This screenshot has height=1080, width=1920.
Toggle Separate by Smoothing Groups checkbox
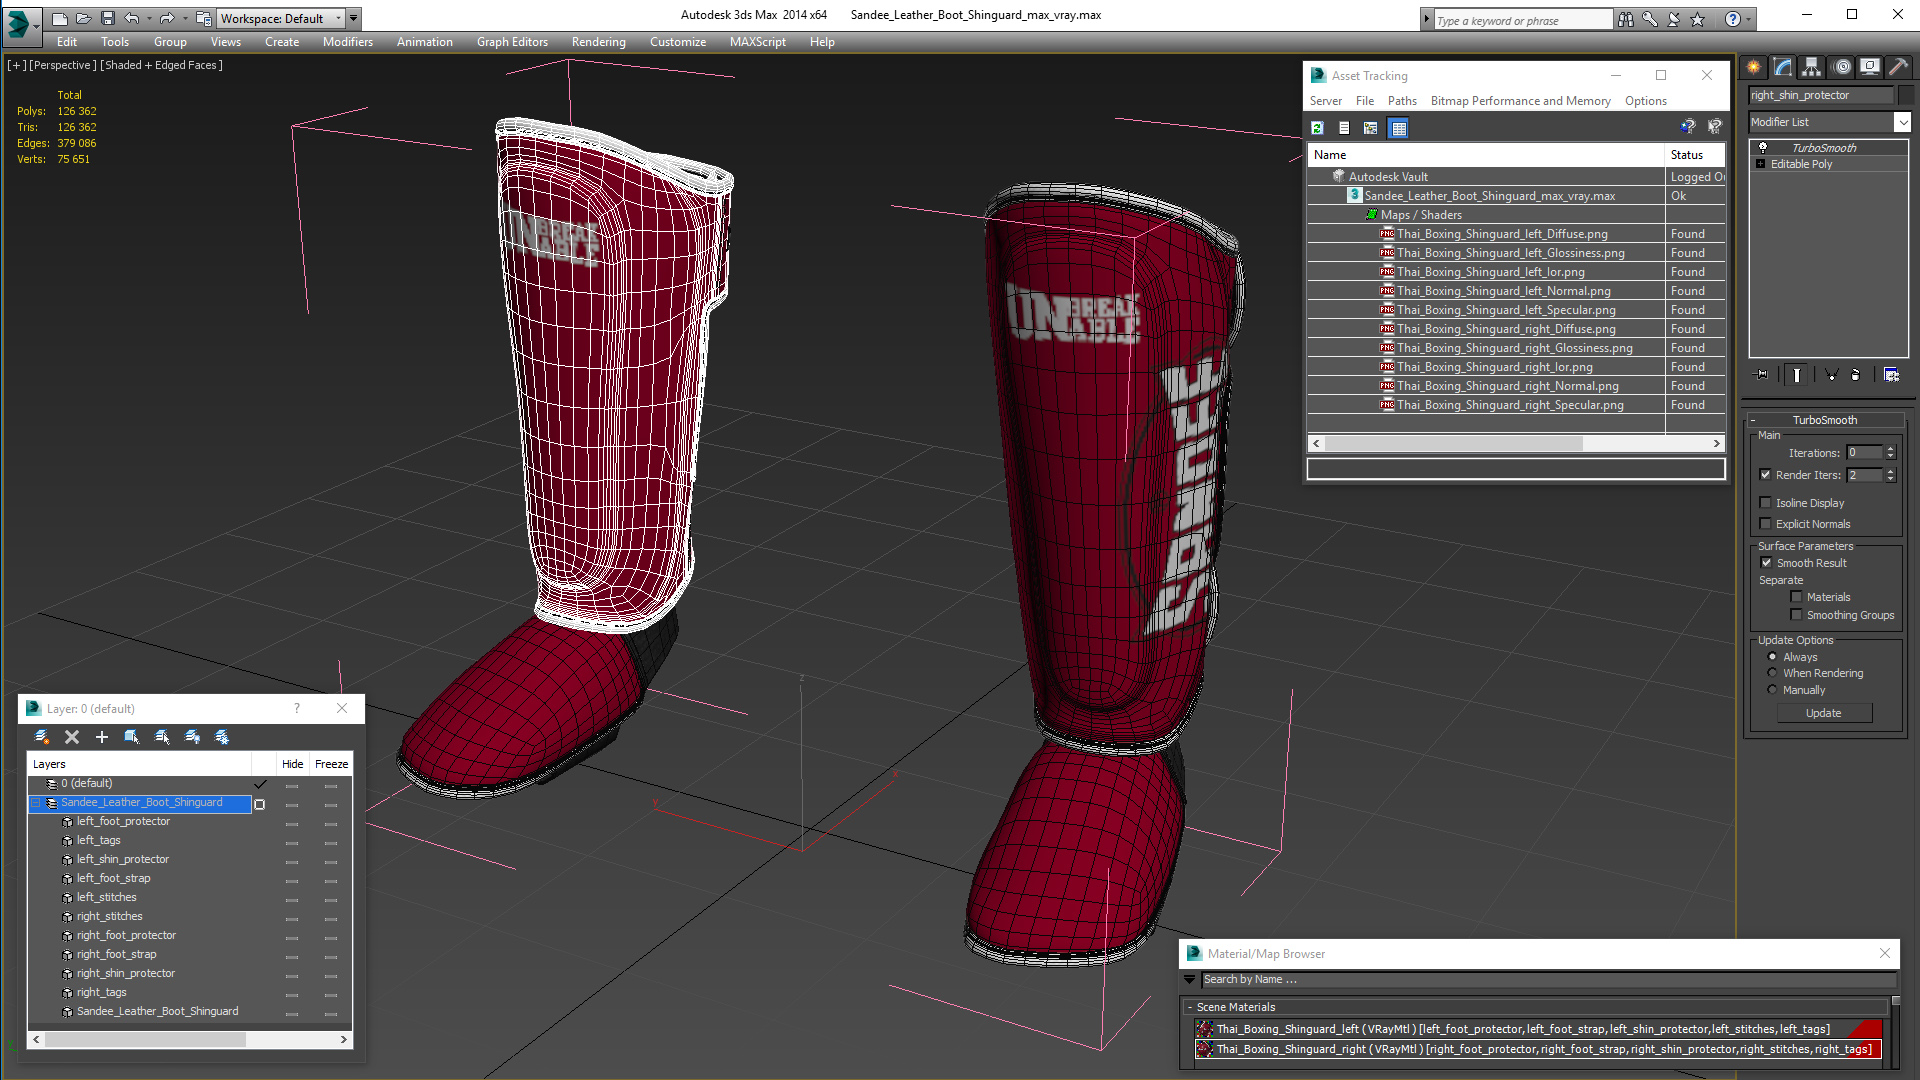[1796, 615]
